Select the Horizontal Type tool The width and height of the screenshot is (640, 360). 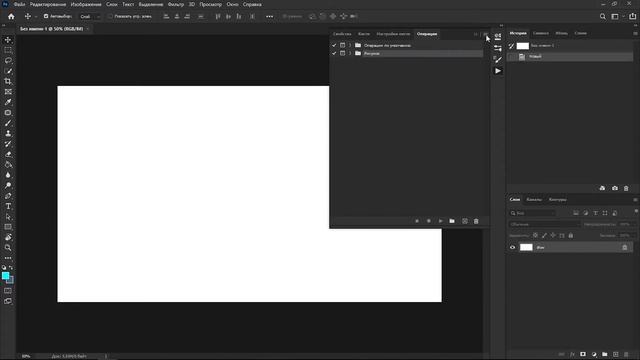(8, 206)
